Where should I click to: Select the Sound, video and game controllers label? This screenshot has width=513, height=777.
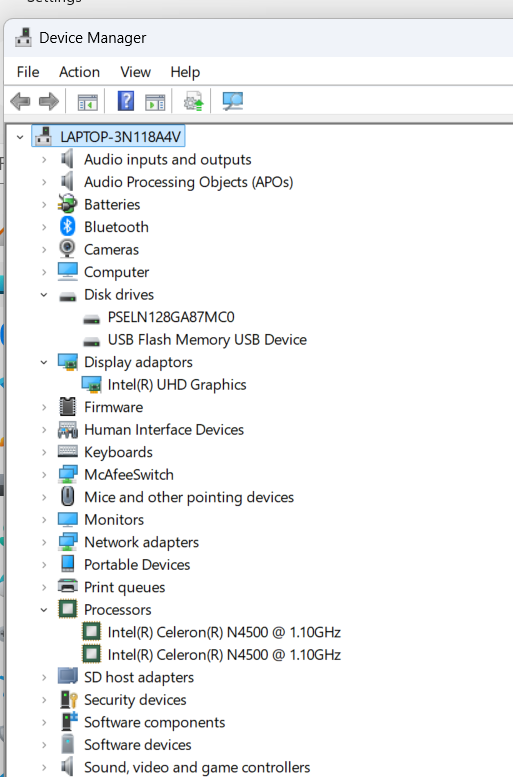click(x=197, y=767)
